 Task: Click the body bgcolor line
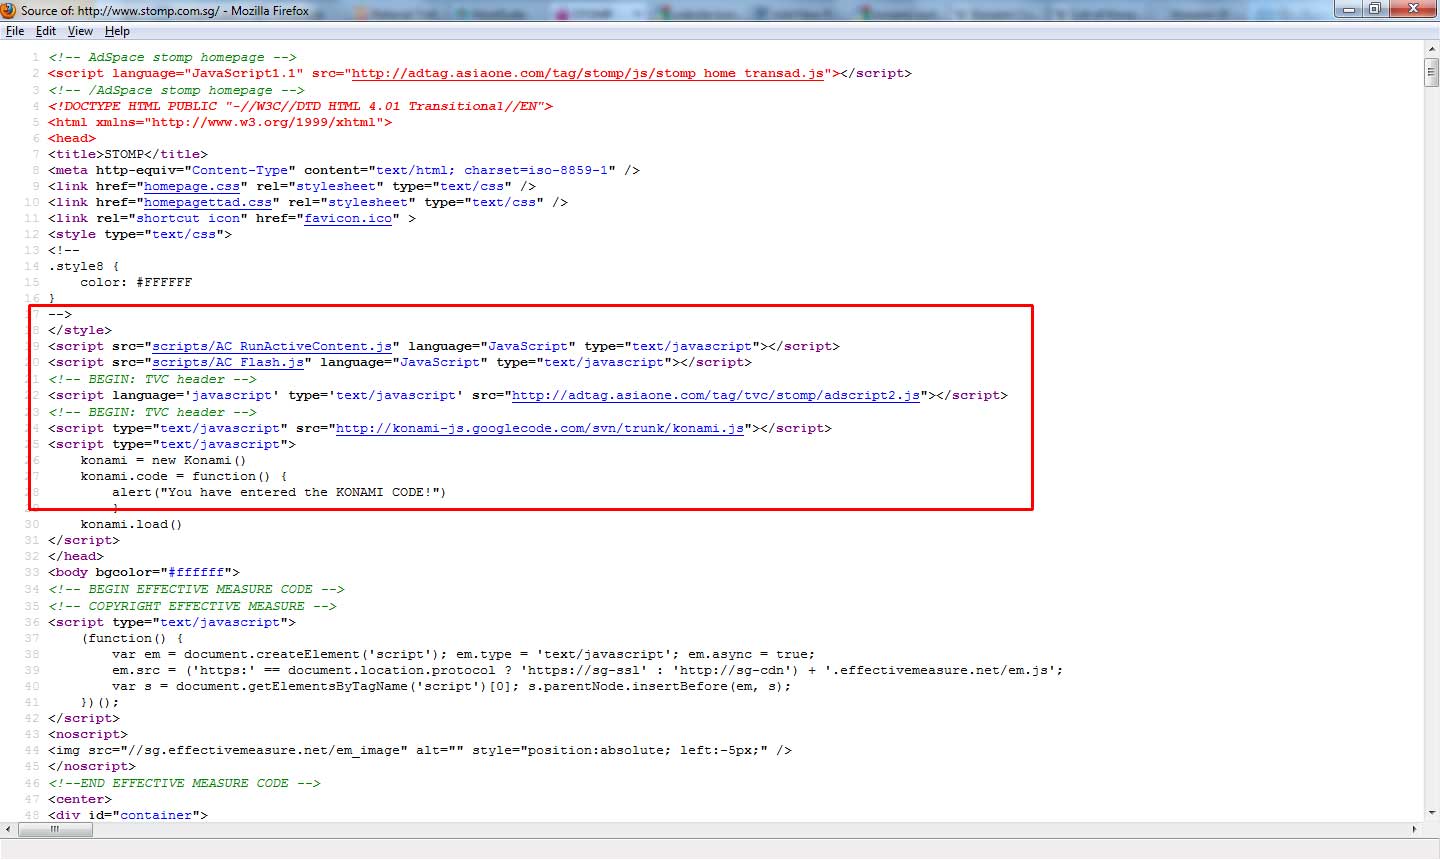[x=144, y=572]
